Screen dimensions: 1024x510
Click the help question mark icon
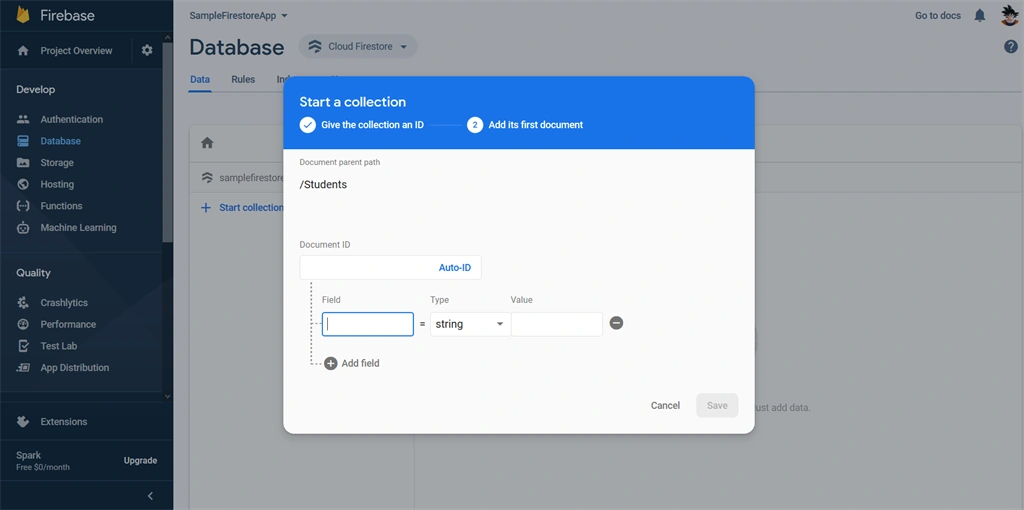(x=1010, y=46)
